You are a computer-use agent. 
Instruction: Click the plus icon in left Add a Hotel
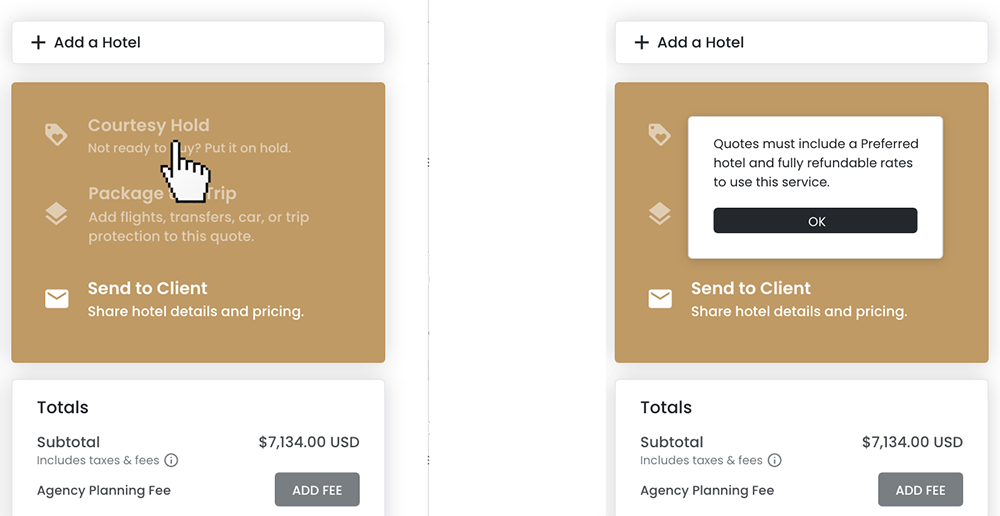coord(38,42)
